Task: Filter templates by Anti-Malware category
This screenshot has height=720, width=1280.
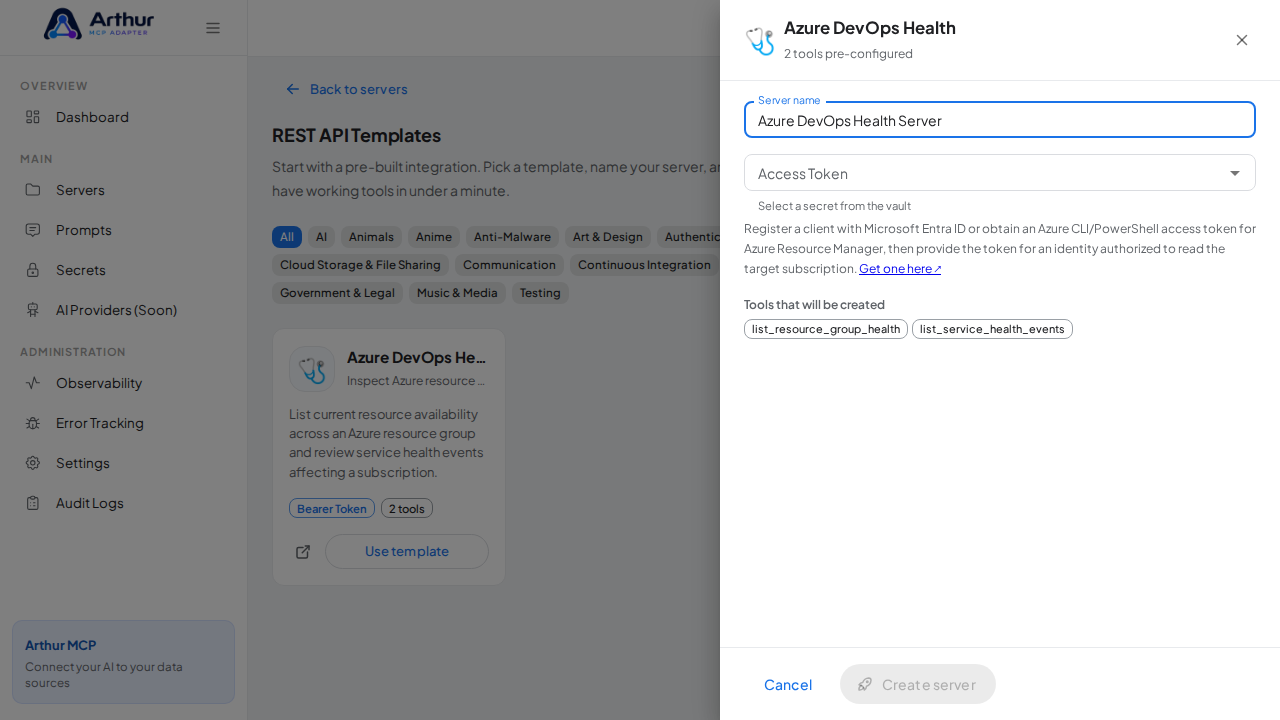Action: (512, 237)
